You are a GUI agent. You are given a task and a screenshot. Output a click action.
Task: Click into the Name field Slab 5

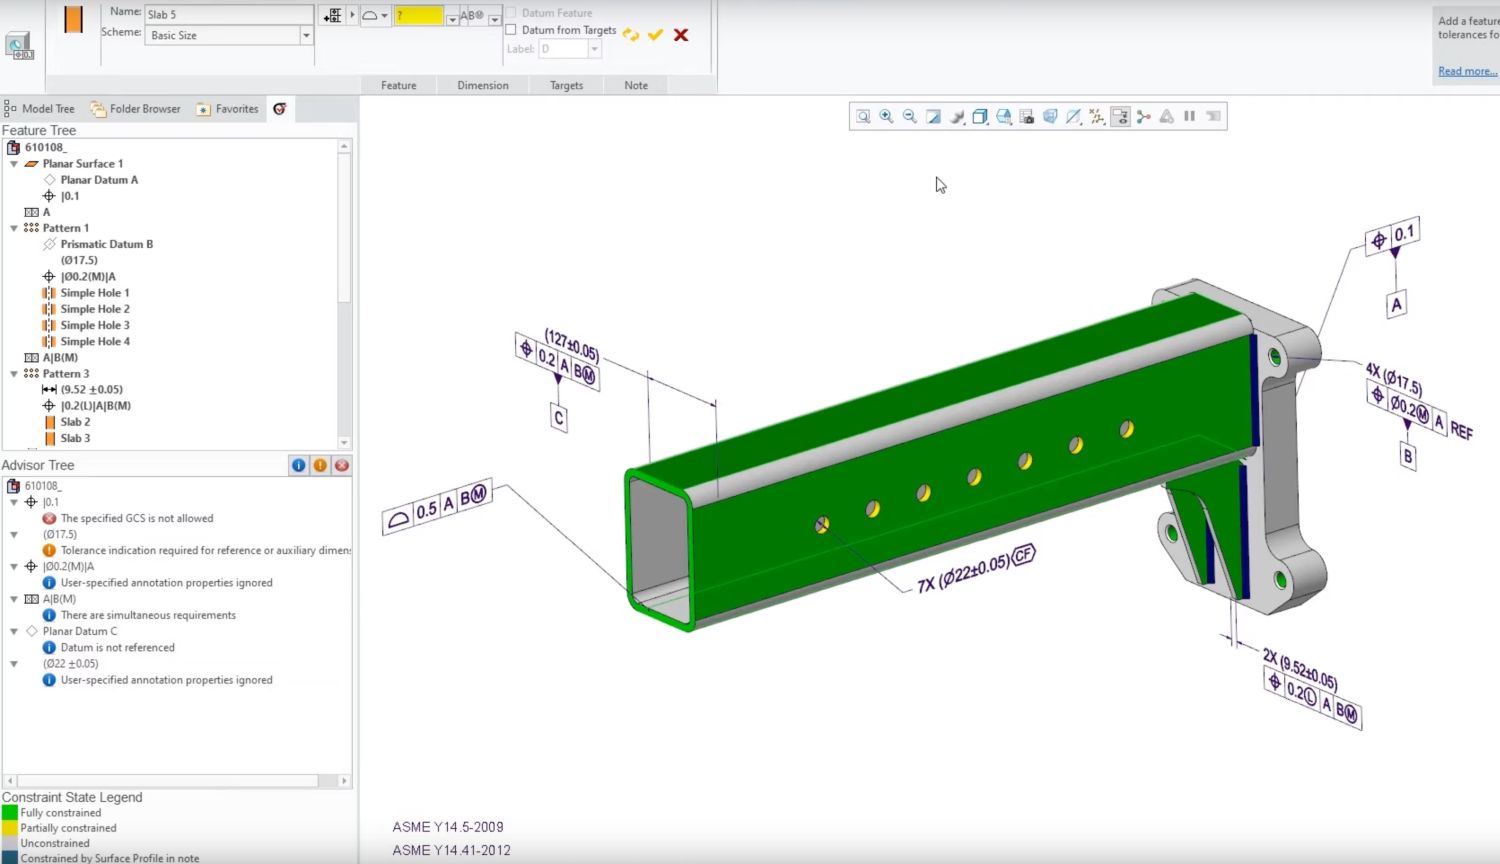[229, 14]
